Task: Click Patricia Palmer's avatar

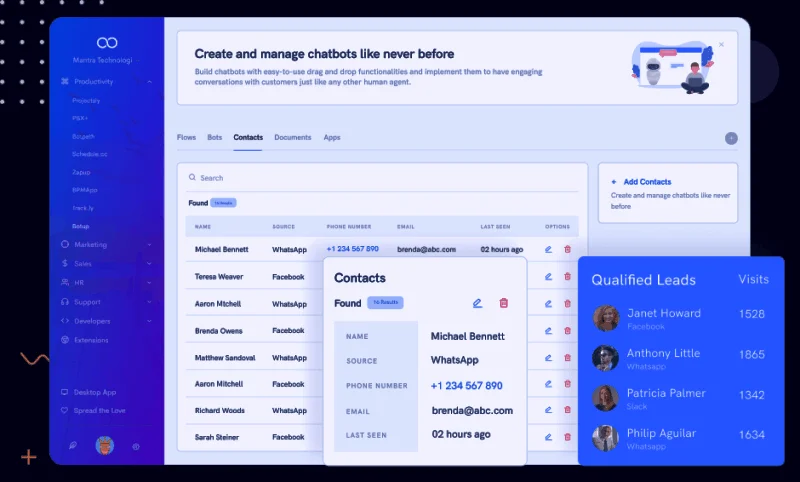Action: [x=606, y=398]
